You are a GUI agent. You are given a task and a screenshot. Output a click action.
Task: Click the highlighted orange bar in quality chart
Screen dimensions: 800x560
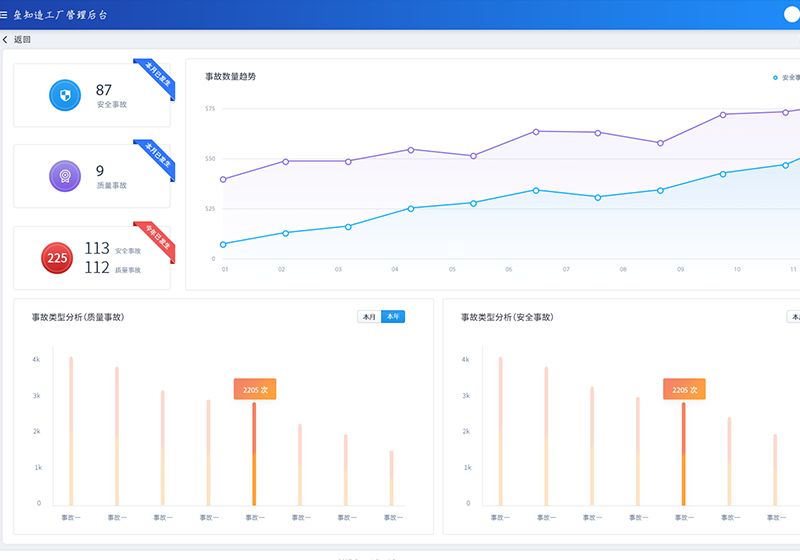coord(254,455)
